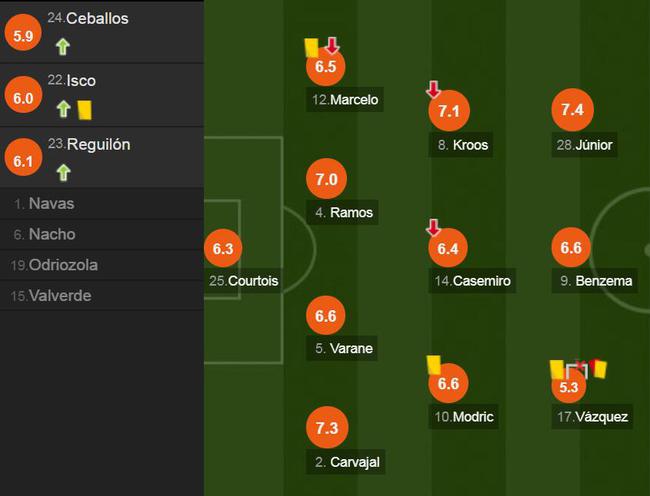Open Benzema player name label

point(595,281)
